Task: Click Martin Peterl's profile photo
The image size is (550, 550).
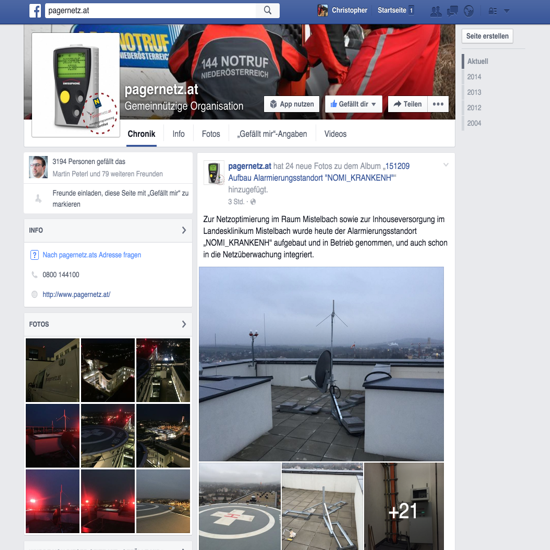Action: (x=38, y=167)
